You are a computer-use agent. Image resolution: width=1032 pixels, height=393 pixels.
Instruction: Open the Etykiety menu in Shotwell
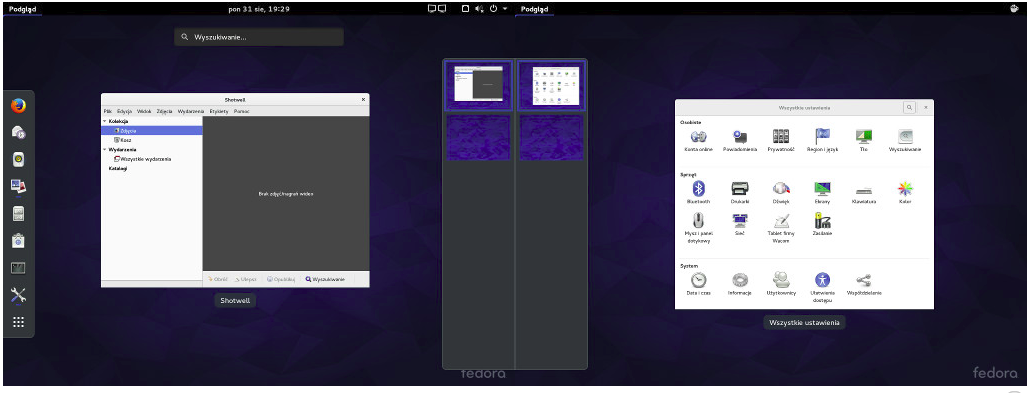click(x=219, y=111)
